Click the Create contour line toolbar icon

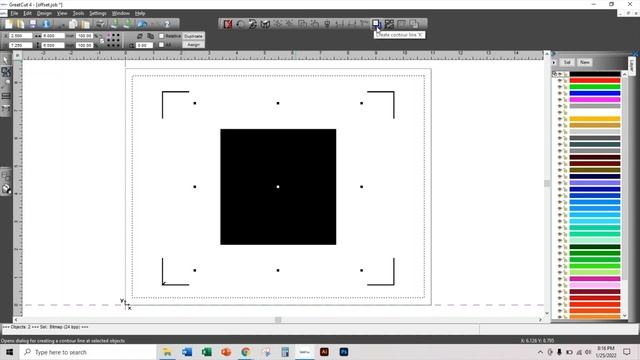point(376,24)
